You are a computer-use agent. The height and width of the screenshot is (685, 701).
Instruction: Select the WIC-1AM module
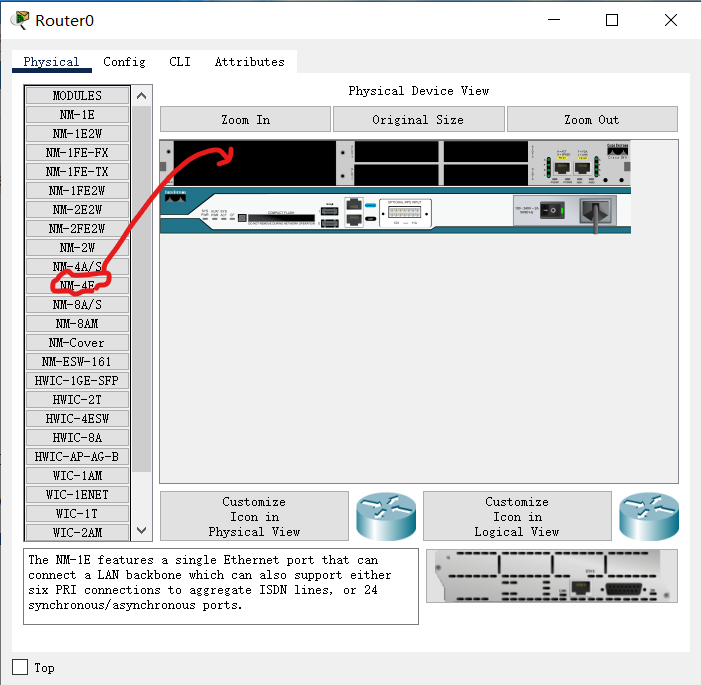click(x=77, y=476)
